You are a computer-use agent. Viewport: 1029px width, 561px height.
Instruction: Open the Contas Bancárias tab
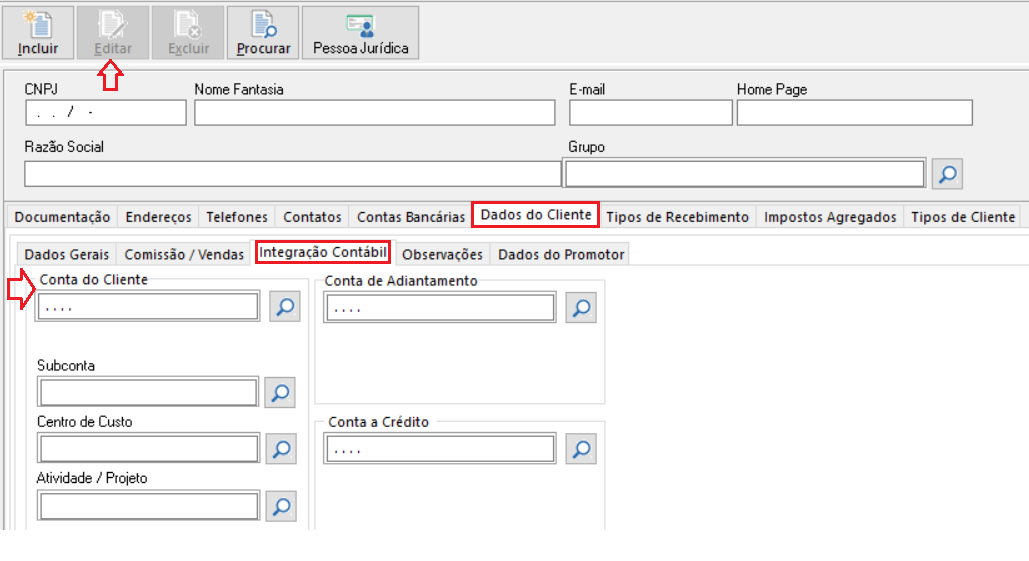pyautogui.click(x=411, y=217)
